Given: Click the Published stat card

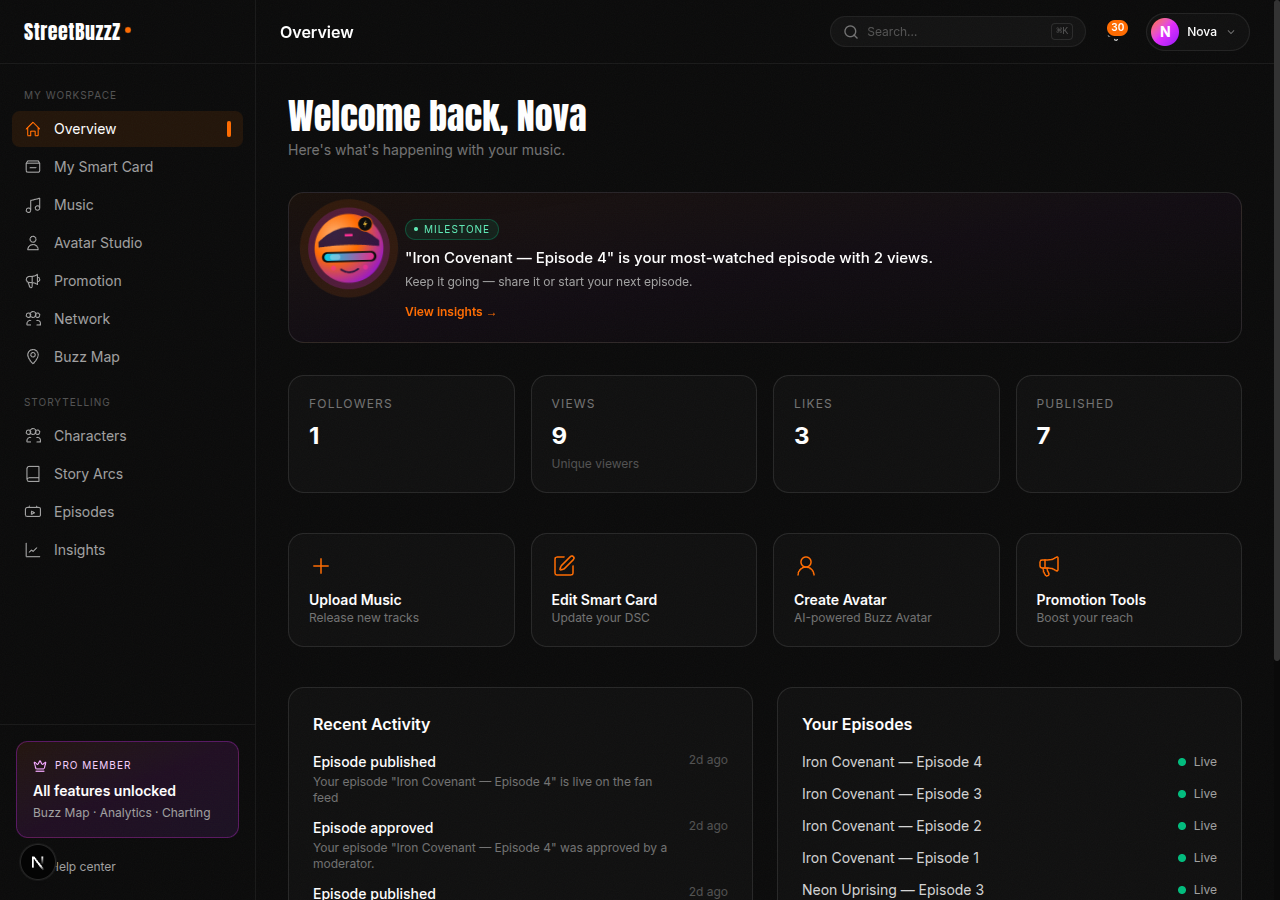Looking at the screenshot, I should click(x=1129, y=434).
